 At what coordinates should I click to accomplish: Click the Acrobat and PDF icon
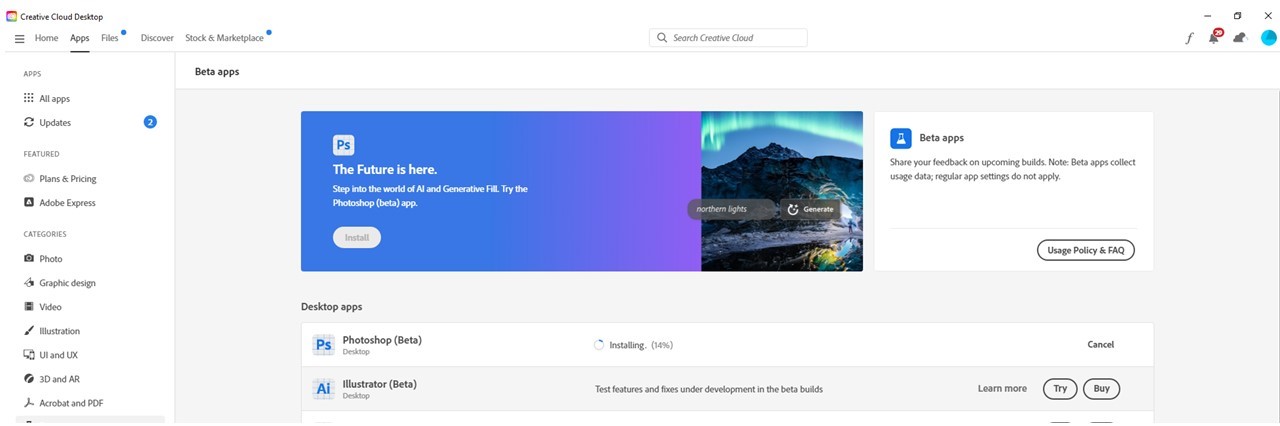coord(29,403)
